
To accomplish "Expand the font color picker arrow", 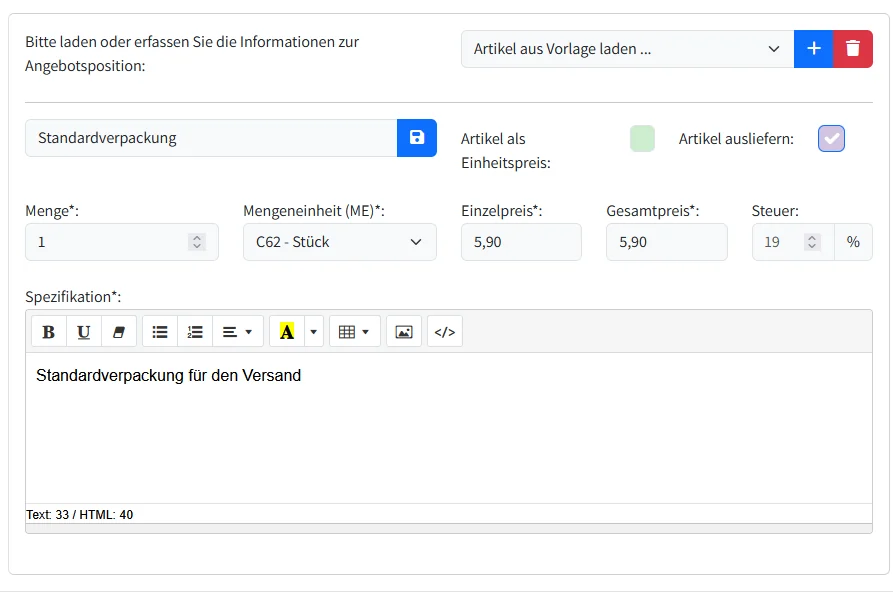I will [x=313, y=331].
